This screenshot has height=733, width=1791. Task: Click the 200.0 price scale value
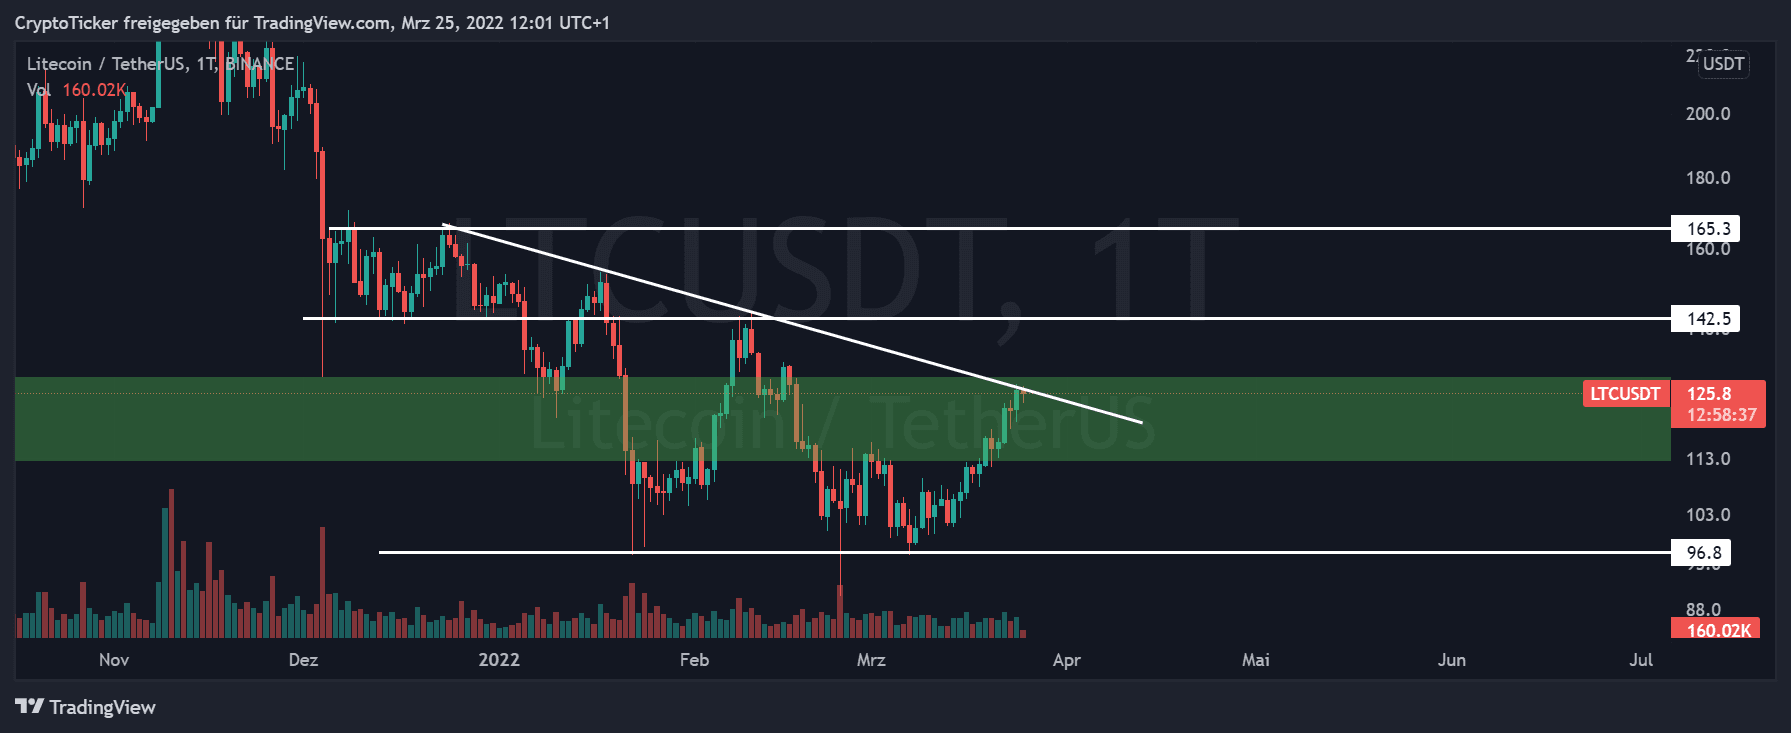click(x=1707, y=114)
